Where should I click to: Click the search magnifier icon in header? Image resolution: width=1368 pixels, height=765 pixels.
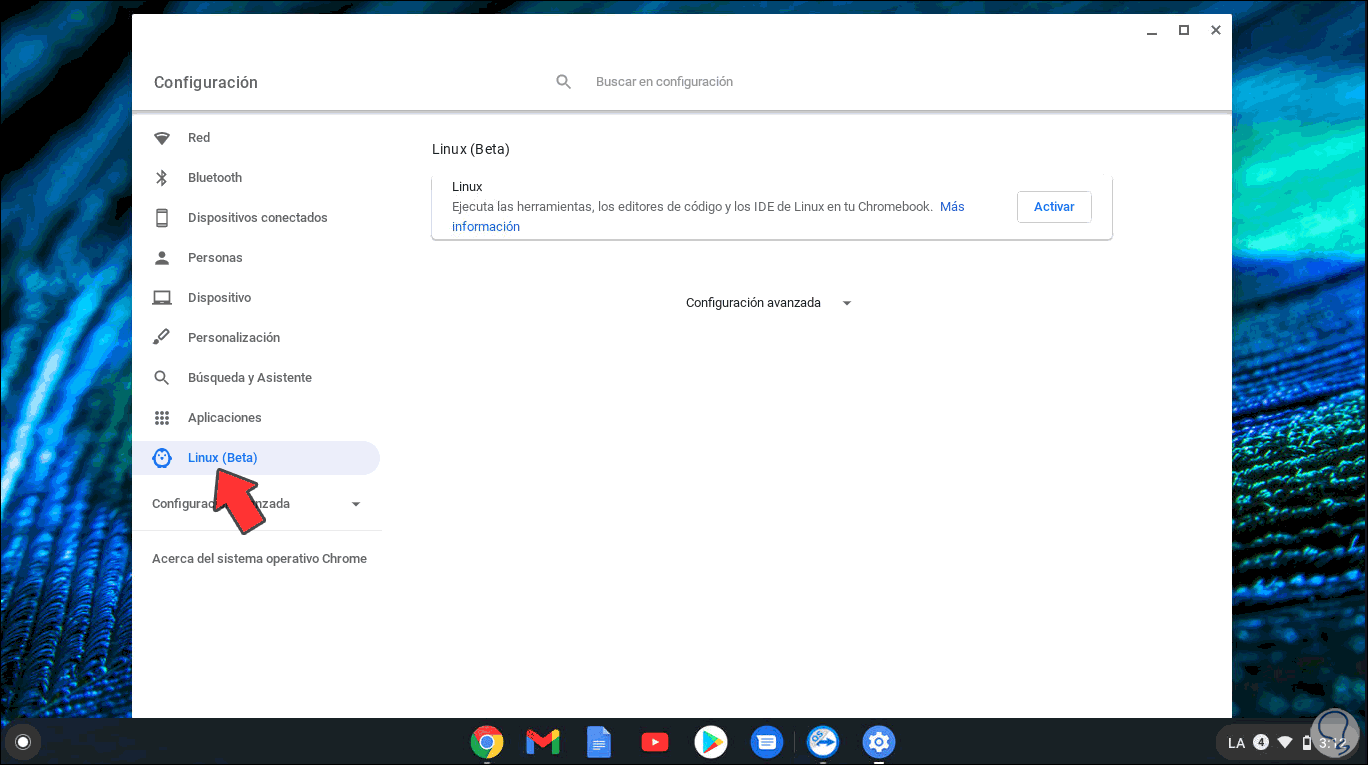pos(564,82)
